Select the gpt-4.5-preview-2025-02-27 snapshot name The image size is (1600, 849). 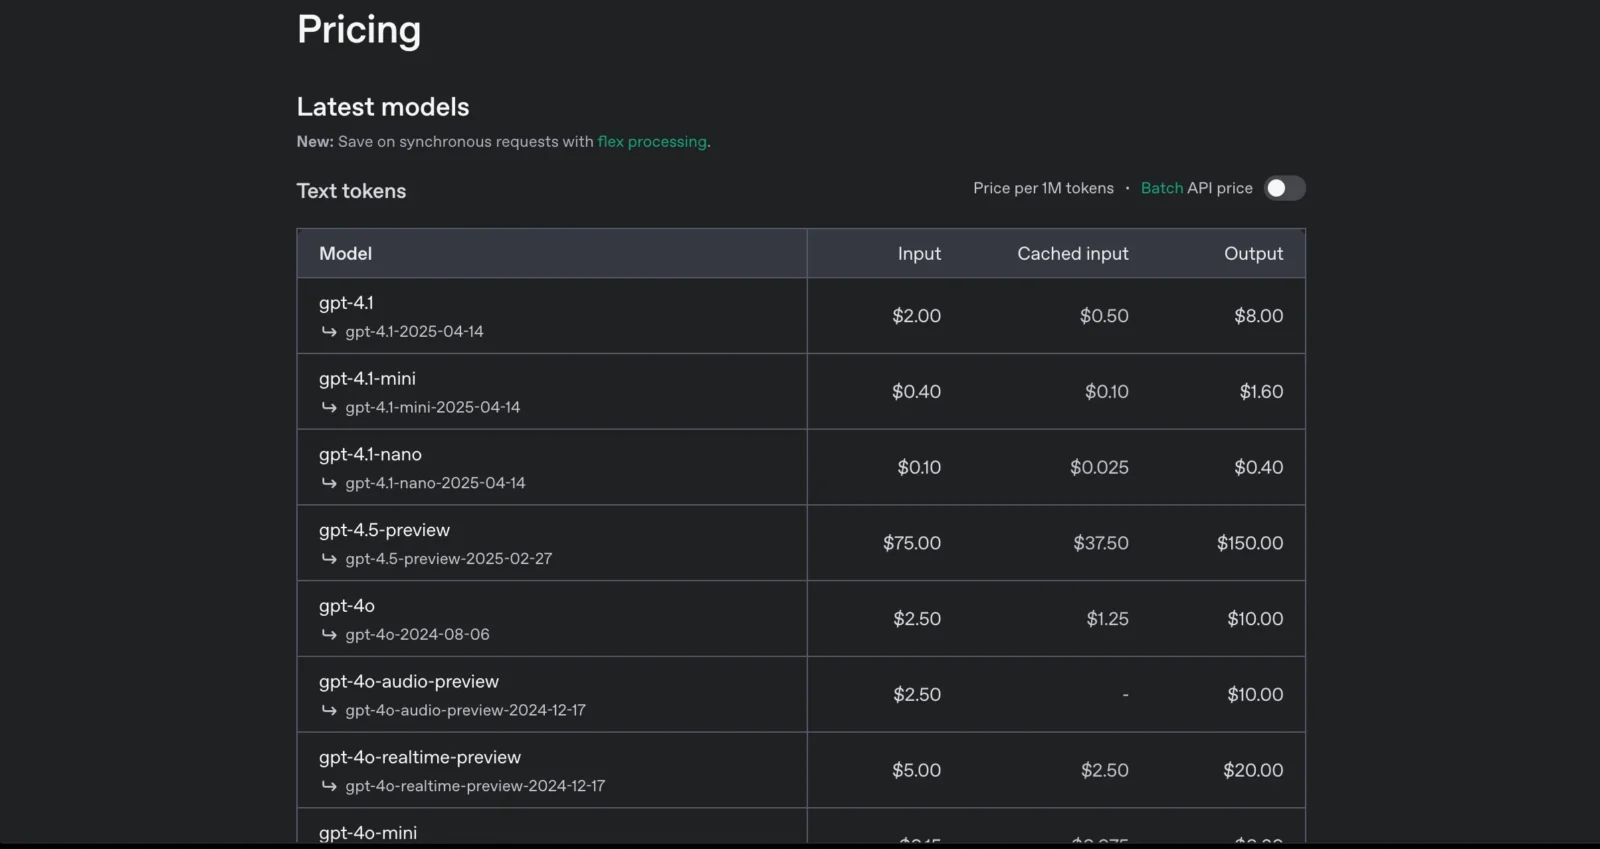click(x=449, y=559)
